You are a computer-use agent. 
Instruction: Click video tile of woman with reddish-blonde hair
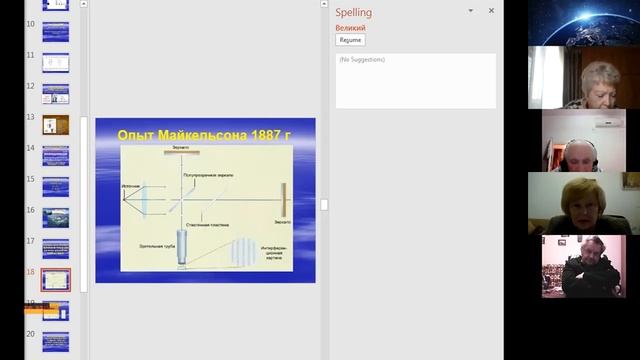584,203
